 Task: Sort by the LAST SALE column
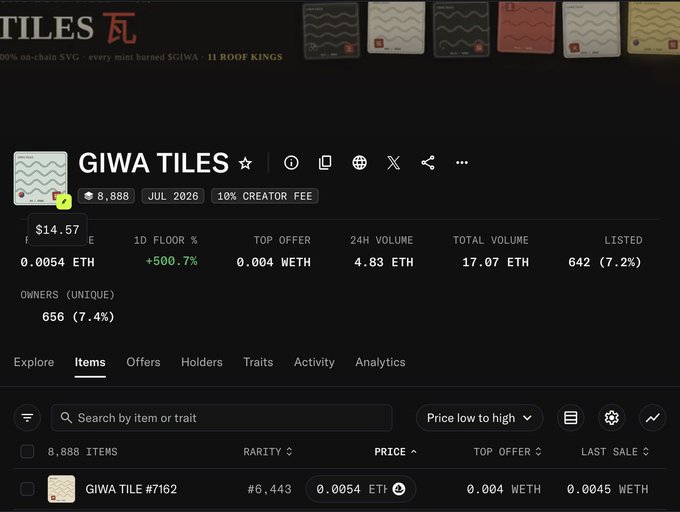615,452
